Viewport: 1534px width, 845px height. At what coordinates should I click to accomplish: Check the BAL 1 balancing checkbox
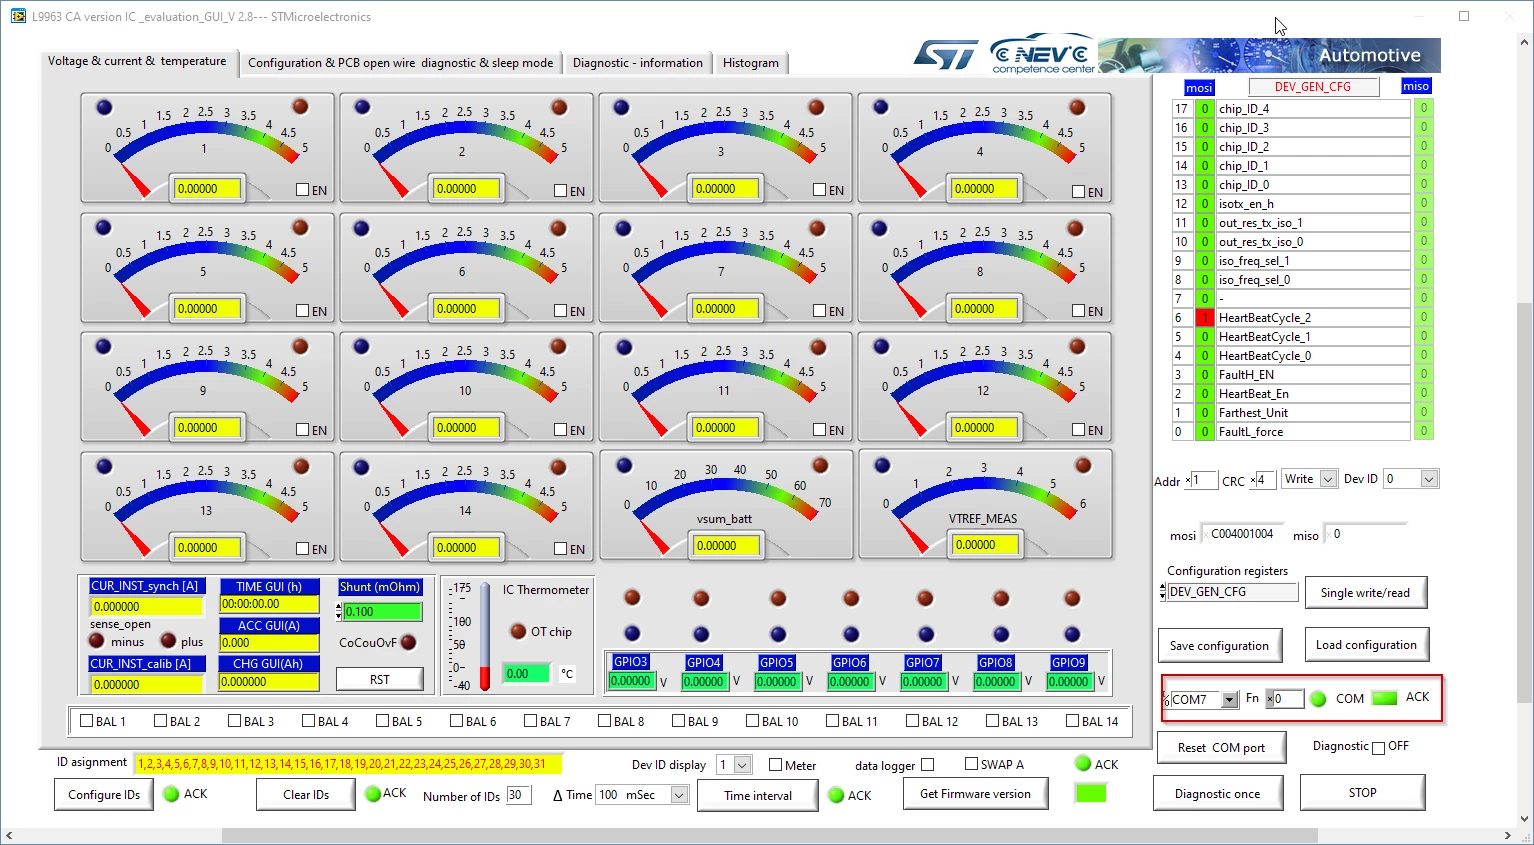86,721
